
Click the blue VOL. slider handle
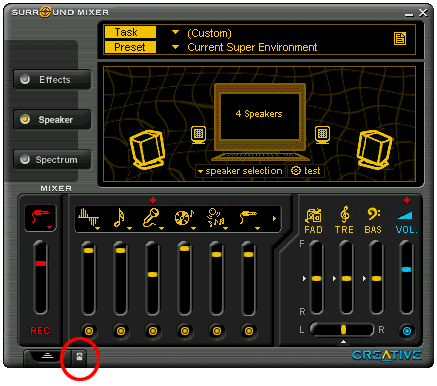[x=406, y=269]
